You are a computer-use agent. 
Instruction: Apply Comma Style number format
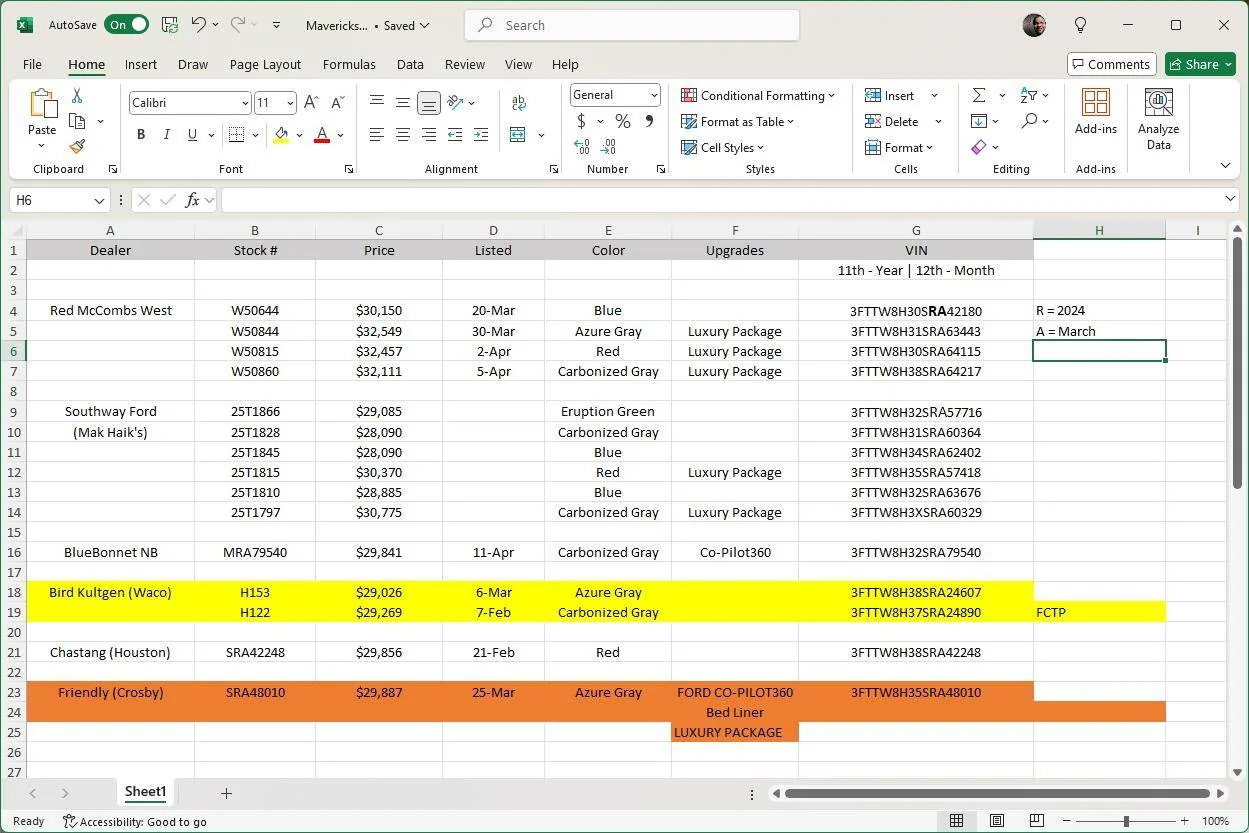coord(649,121)
